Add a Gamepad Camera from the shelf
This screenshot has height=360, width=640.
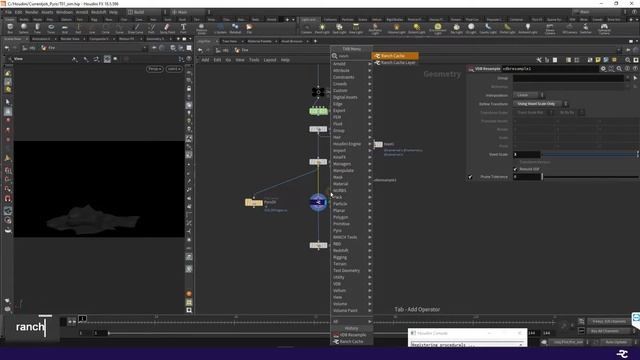604,29
